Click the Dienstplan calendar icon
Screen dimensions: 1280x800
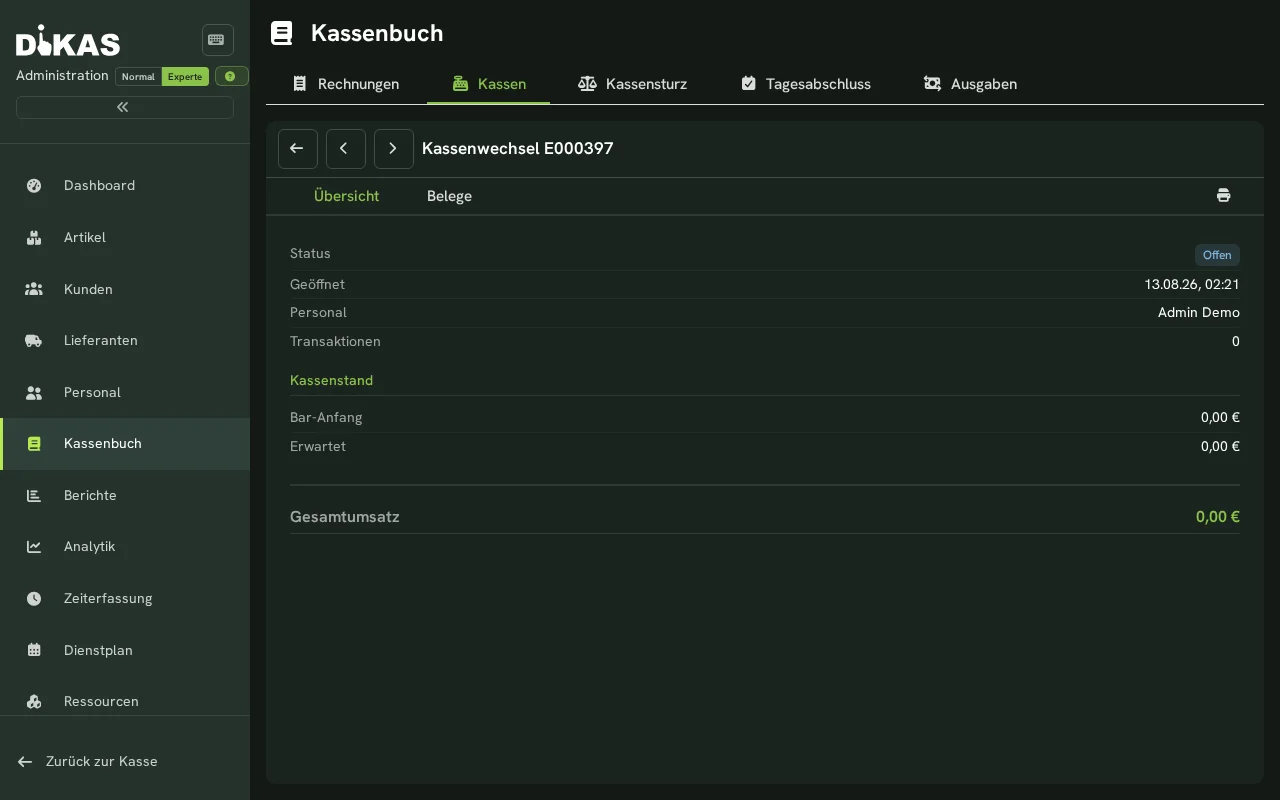[34, 650]
